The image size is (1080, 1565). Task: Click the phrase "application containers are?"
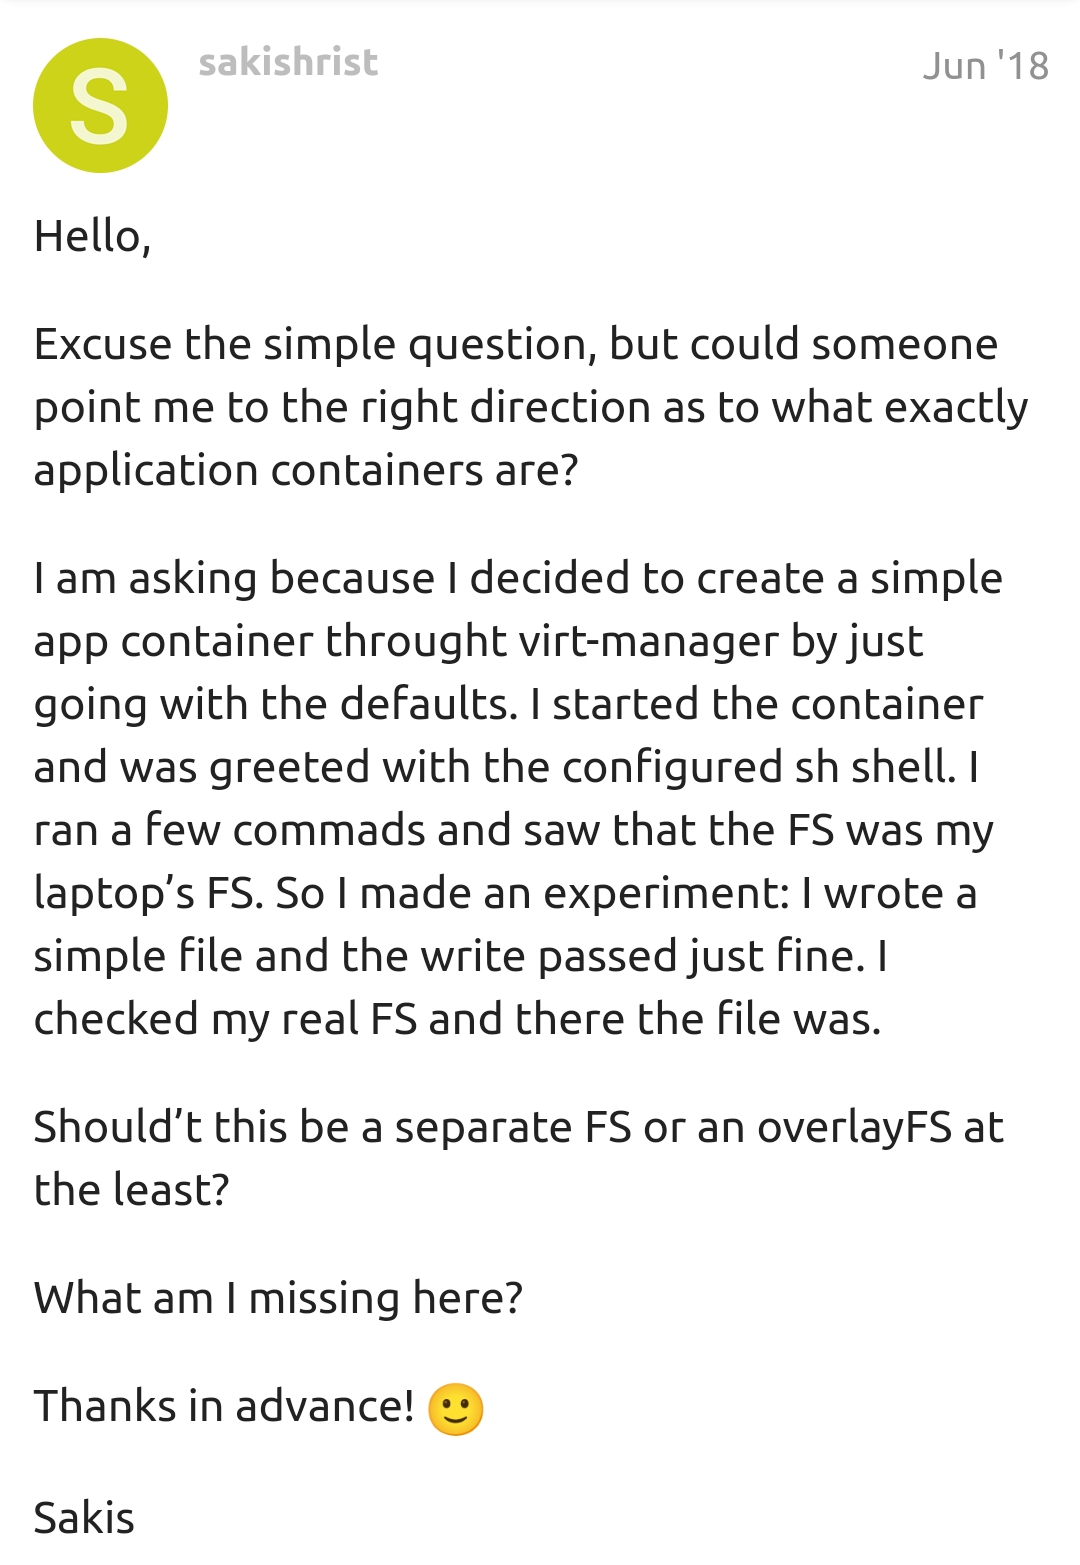(x=306, y=470)
